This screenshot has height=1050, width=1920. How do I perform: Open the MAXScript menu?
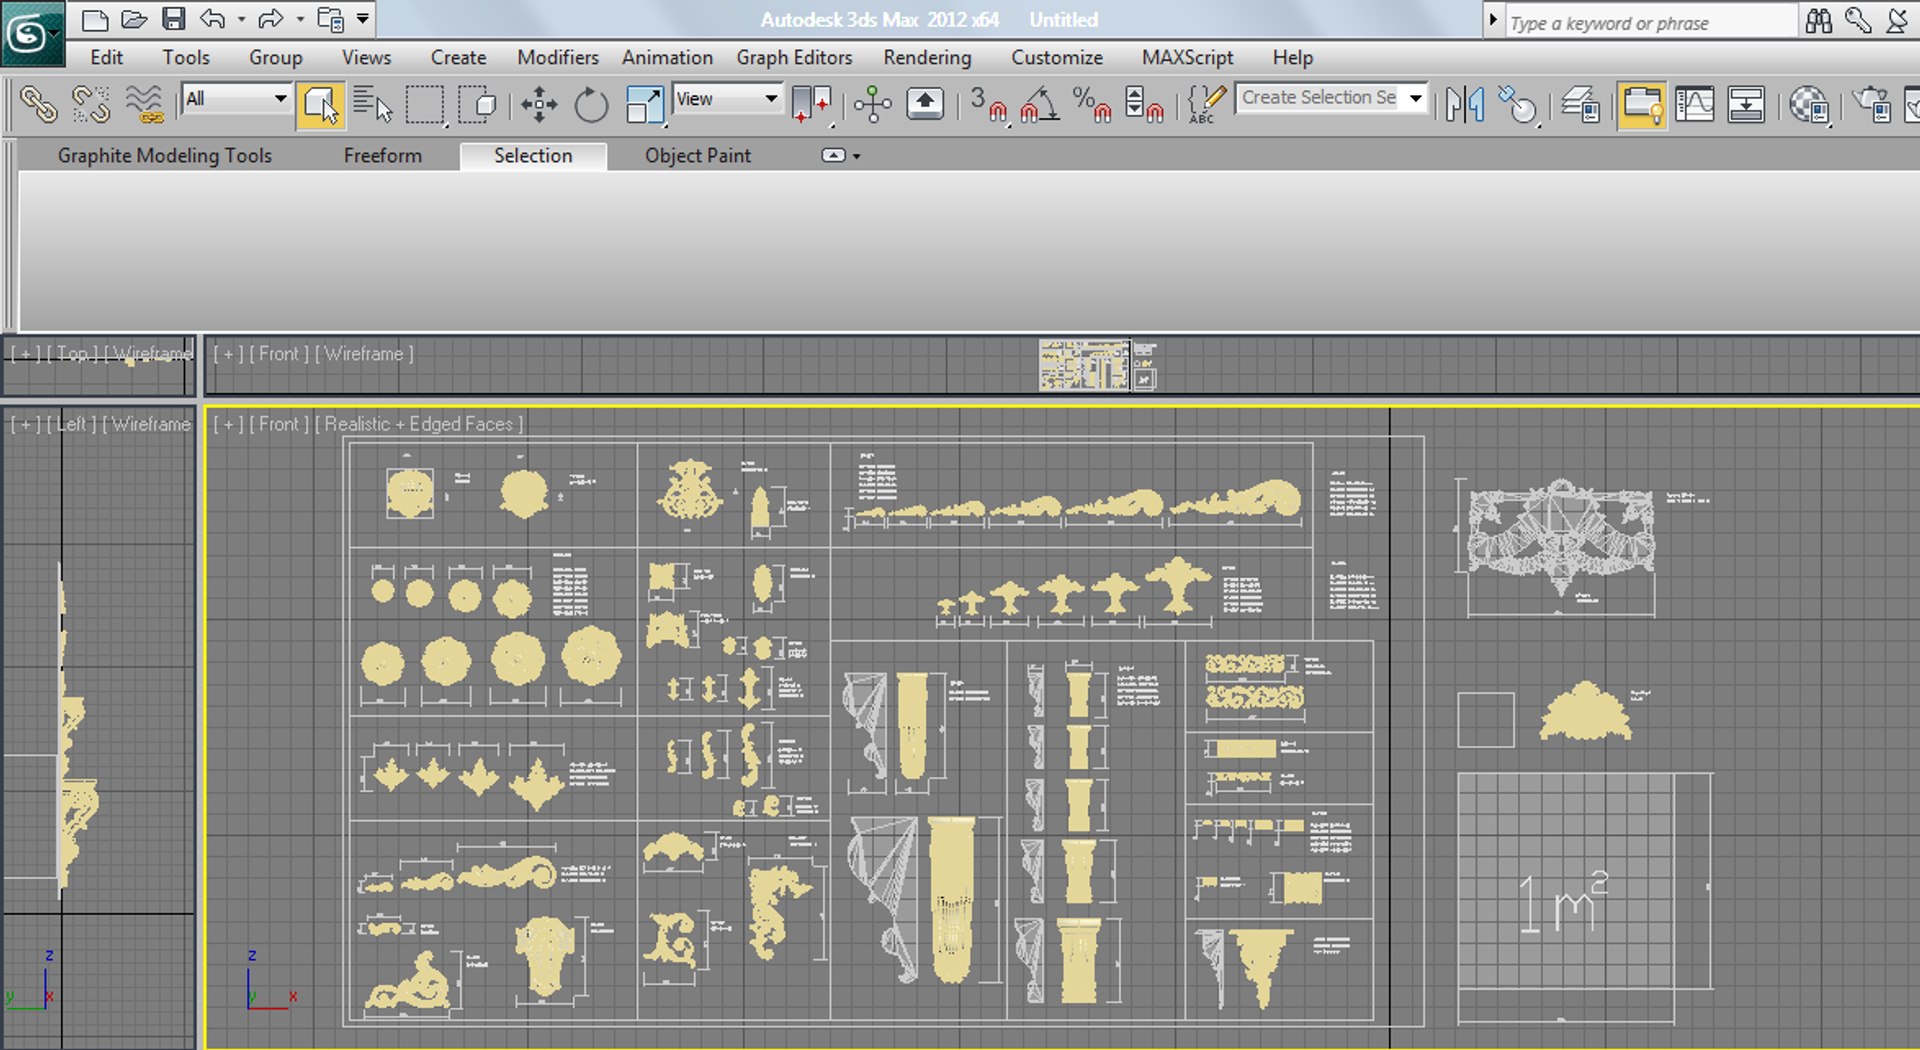tap(1187, 57)
